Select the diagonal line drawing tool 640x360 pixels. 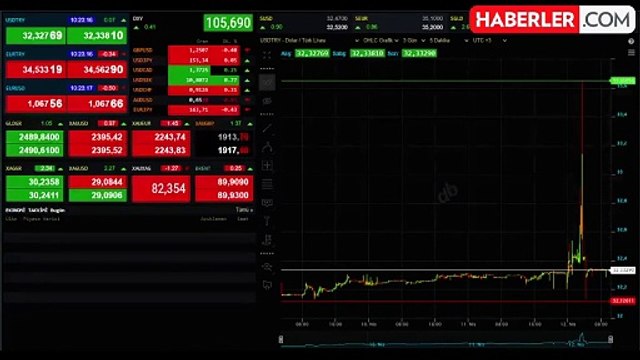[267, 128]
